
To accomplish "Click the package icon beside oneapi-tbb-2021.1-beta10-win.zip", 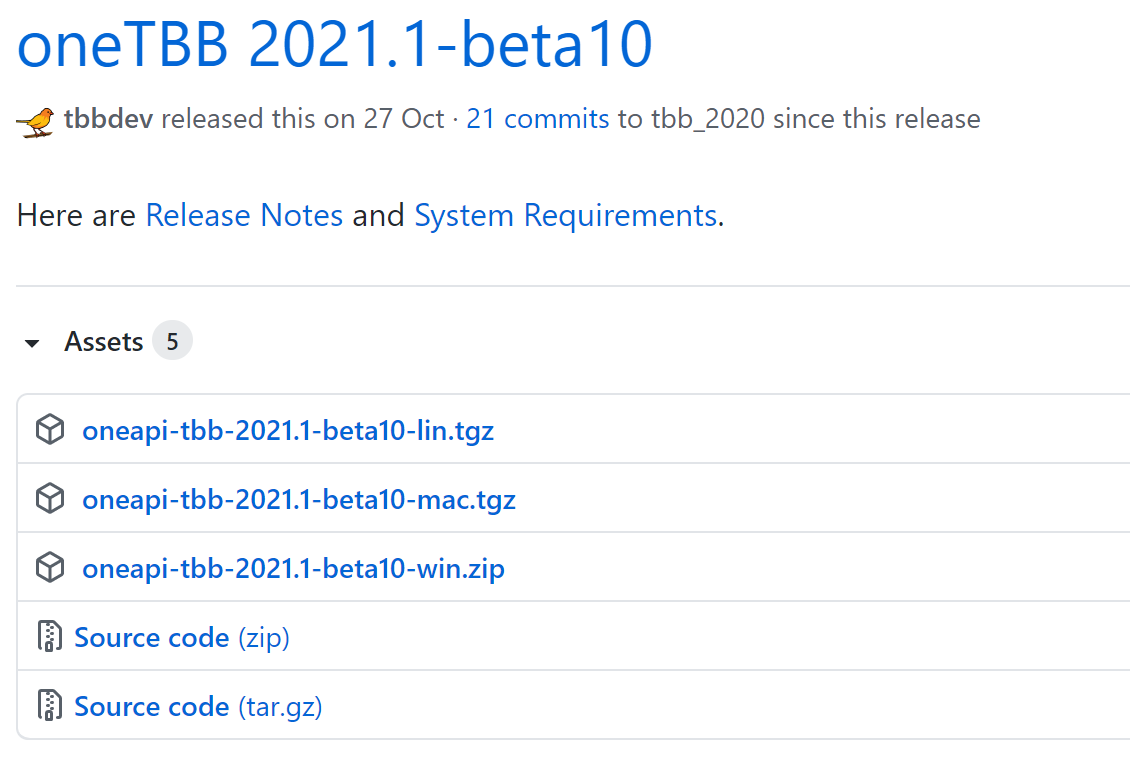I will tap(49, 567).
